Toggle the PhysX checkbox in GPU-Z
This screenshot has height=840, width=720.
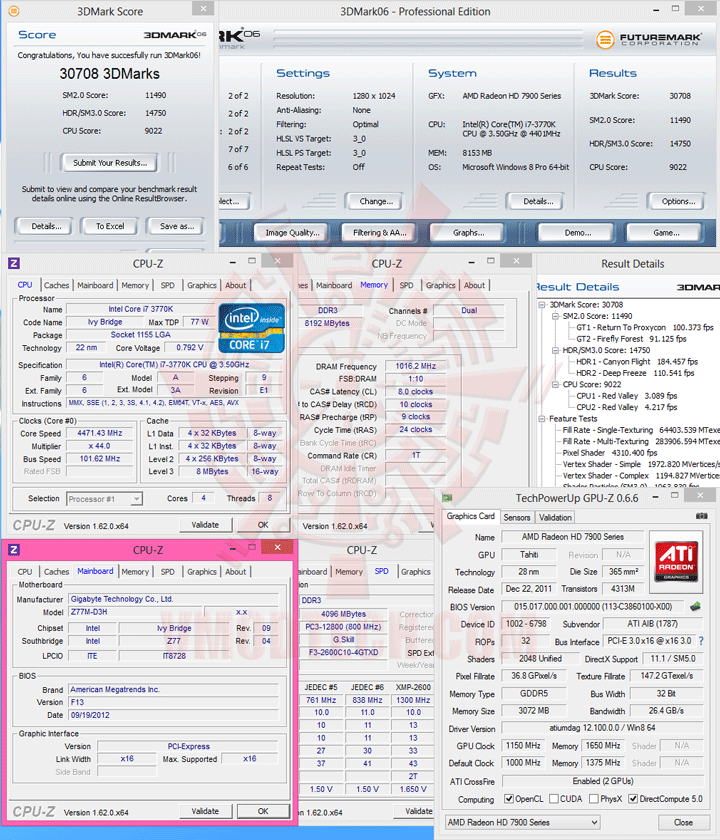coord(594,799)
